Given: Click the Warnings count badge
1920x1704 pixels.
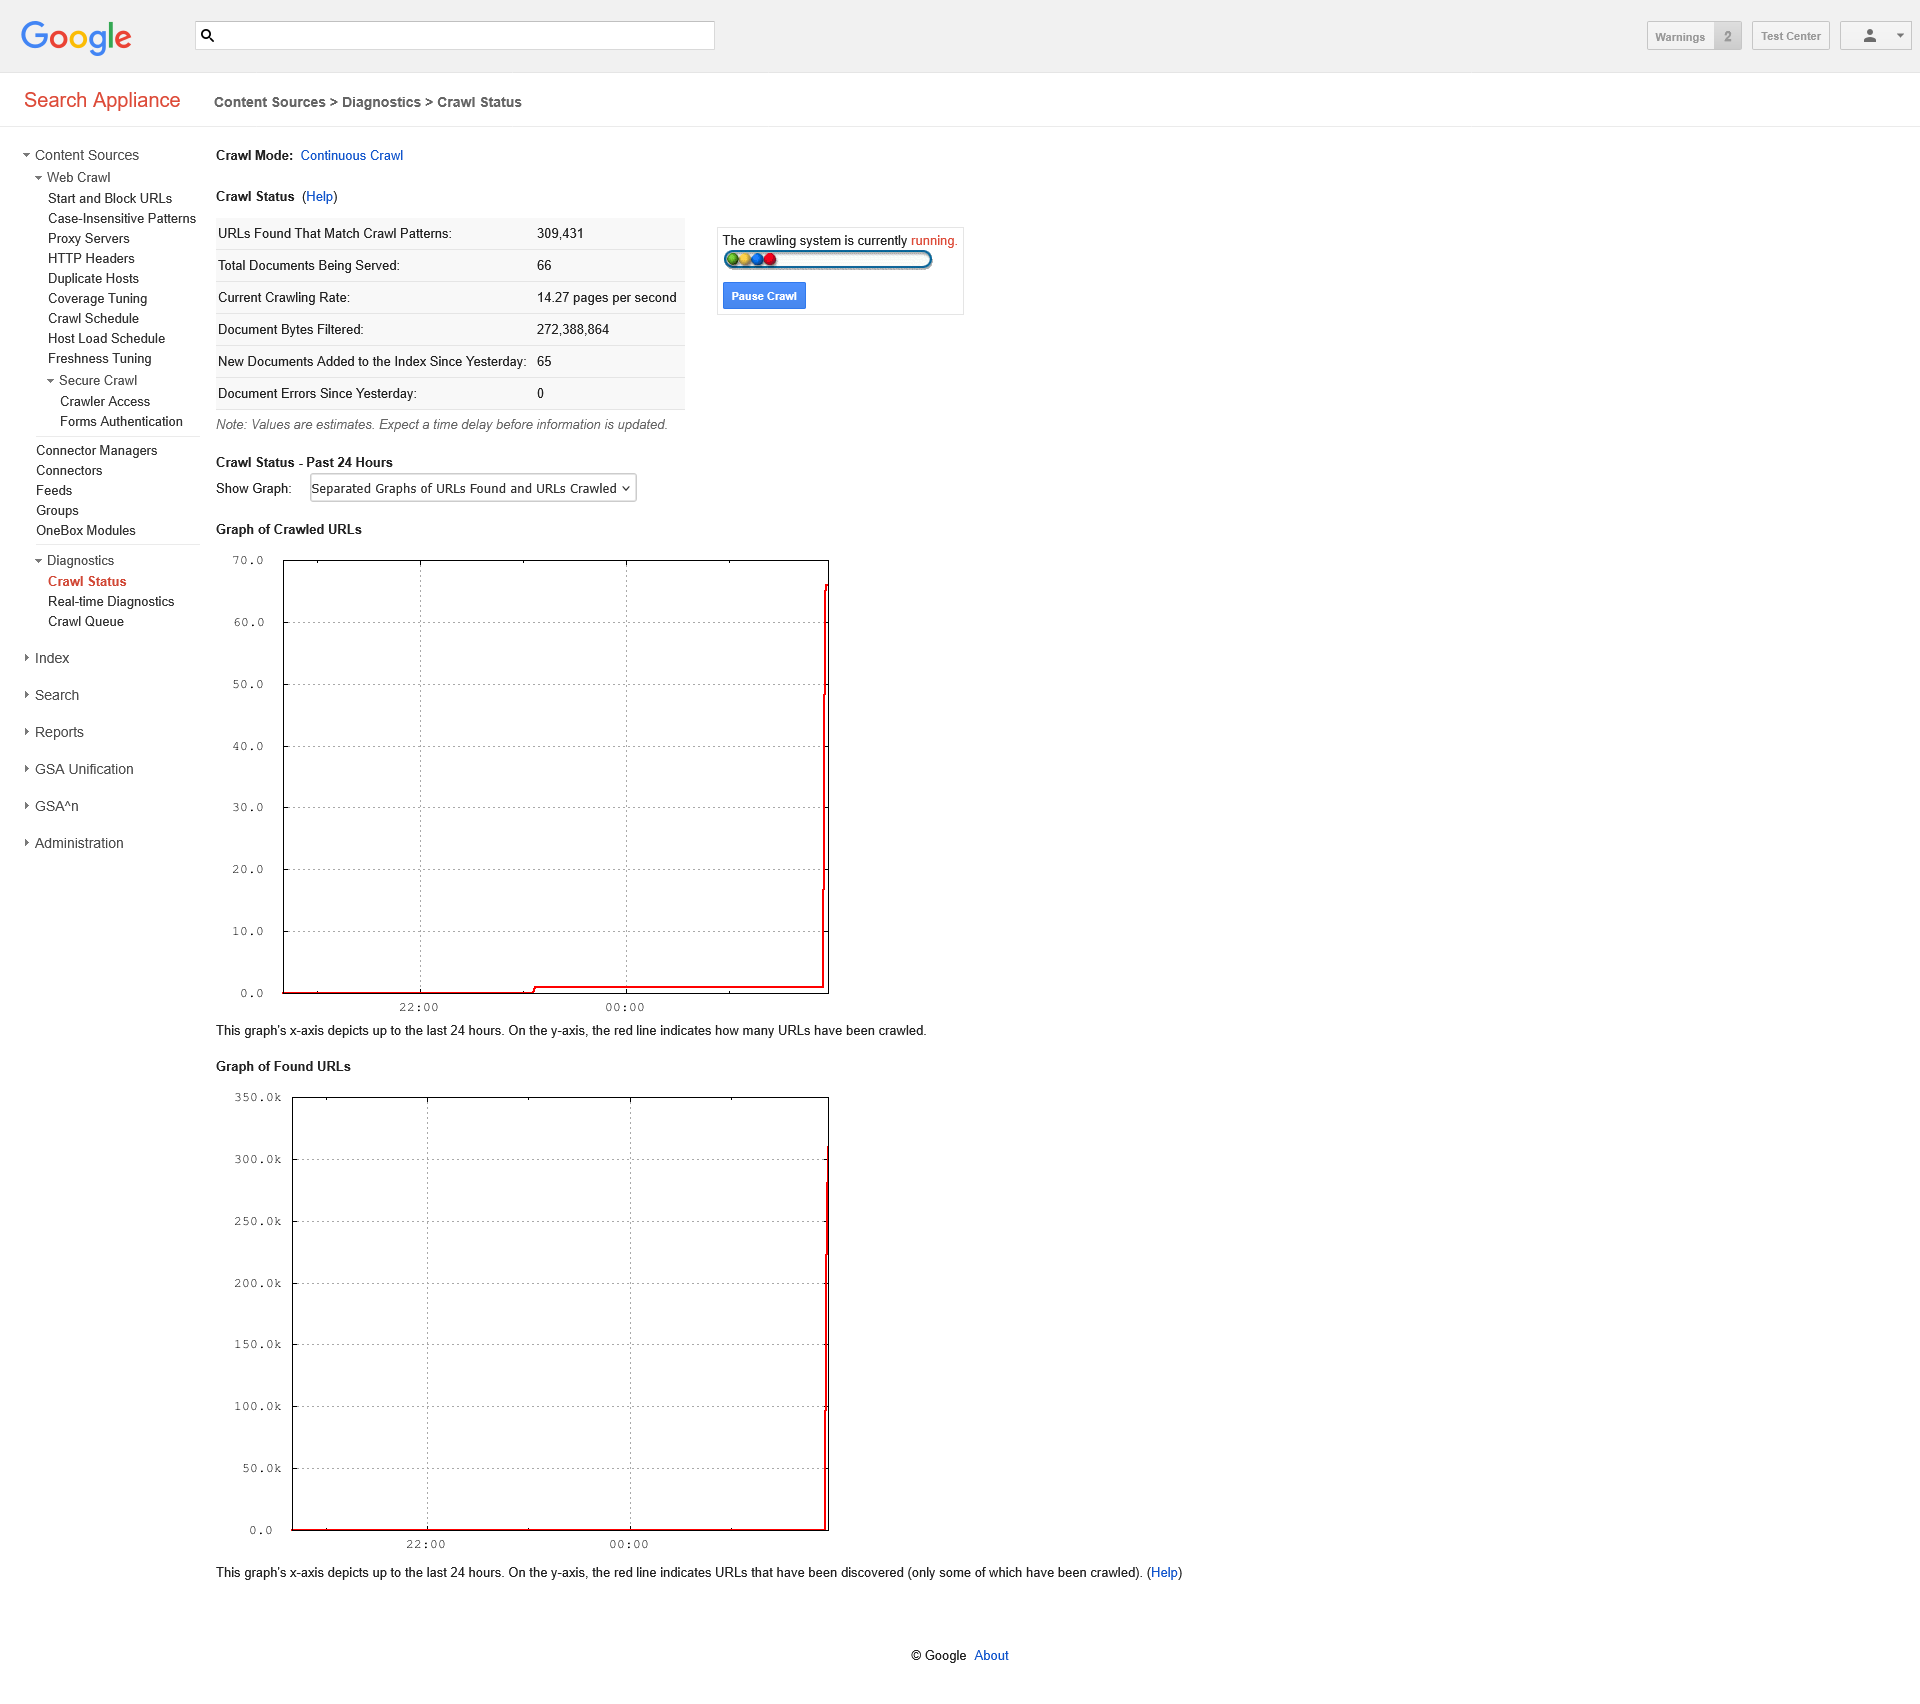Looking at the screenshot, I should [1727, 36].
